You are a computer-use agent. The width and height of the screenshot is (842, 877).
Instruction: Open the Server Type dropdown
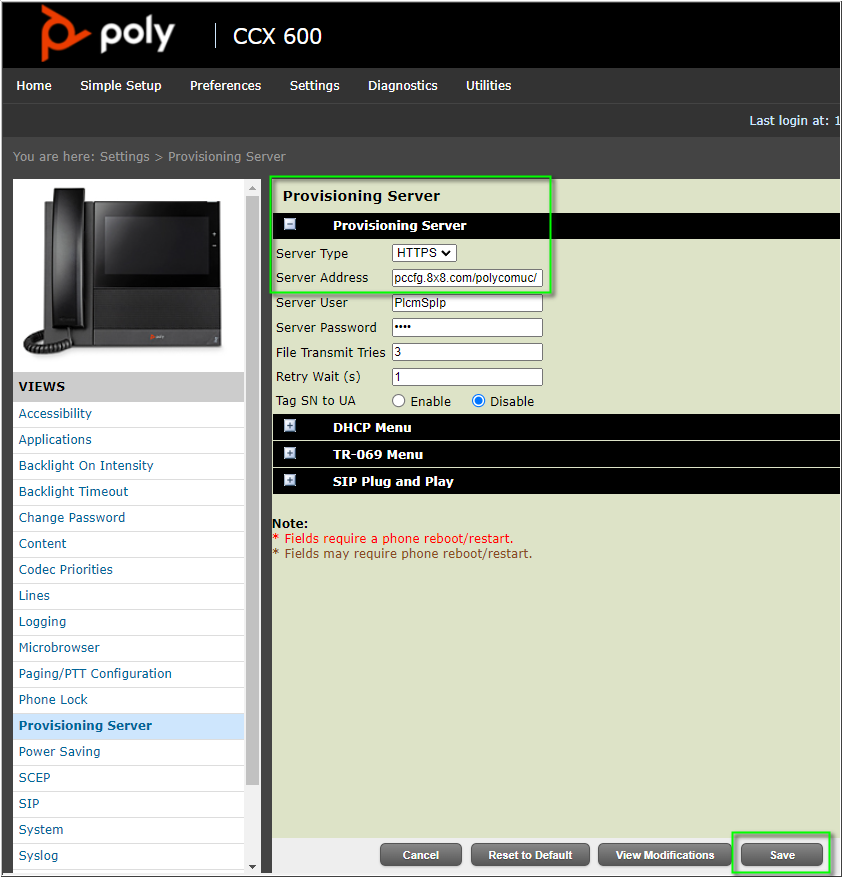click(424, 253)
